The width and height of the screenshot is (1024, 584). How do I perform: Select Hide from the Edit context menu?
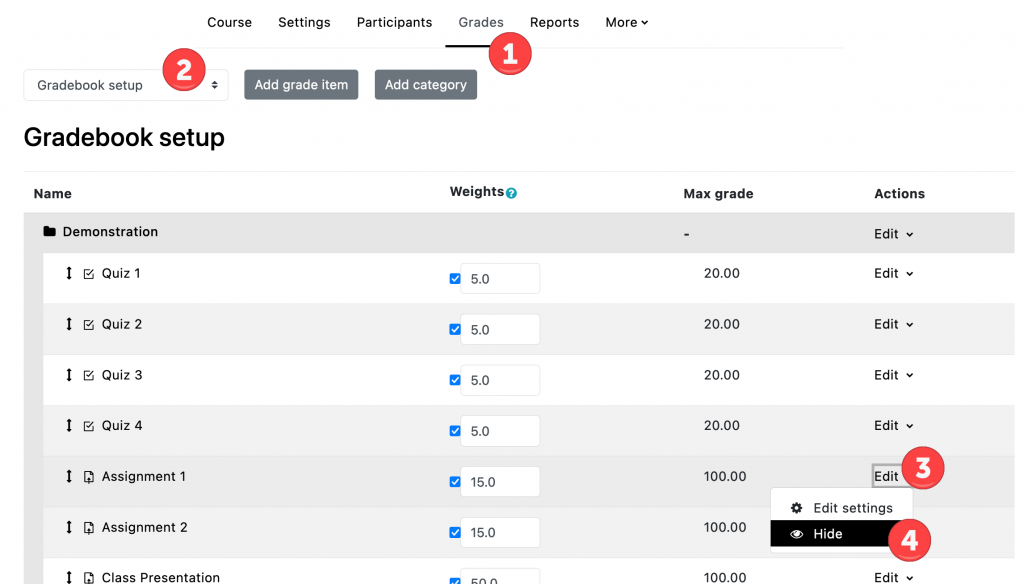828,533
